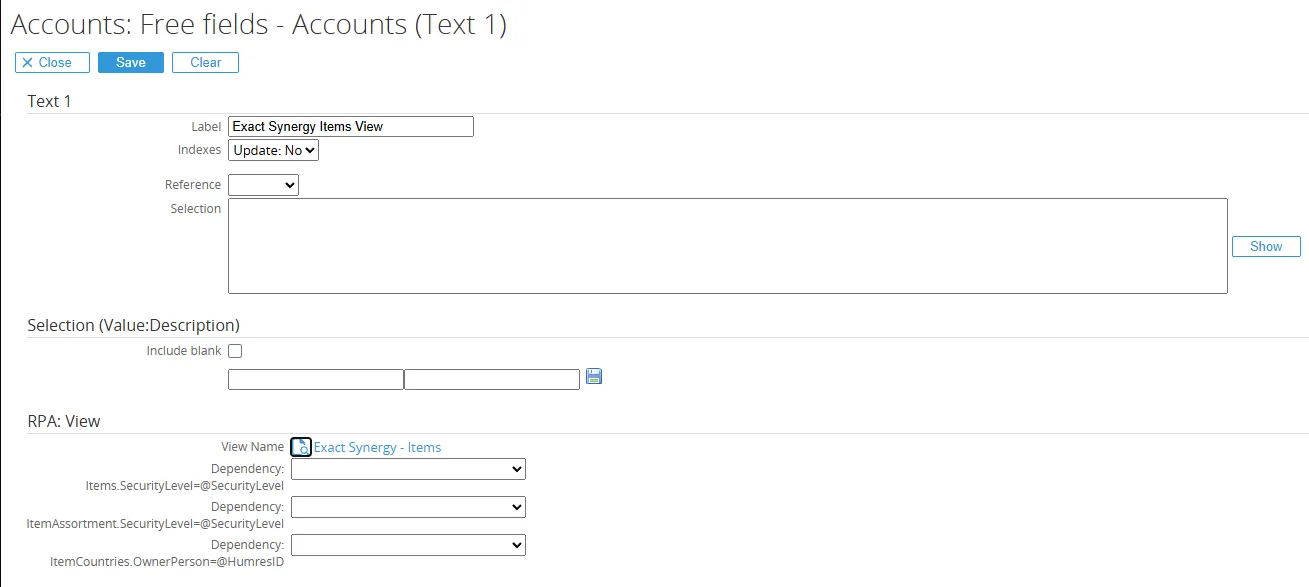Screen dimensions: 1309x587
Task: Click the Save button
Action: tap(130, 62)
